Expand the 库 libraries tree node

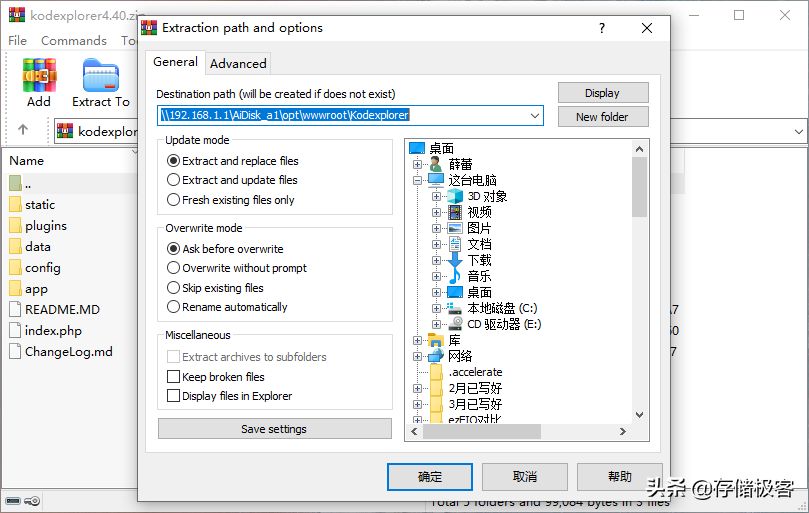pyautogui.click(x=417, y=340)
